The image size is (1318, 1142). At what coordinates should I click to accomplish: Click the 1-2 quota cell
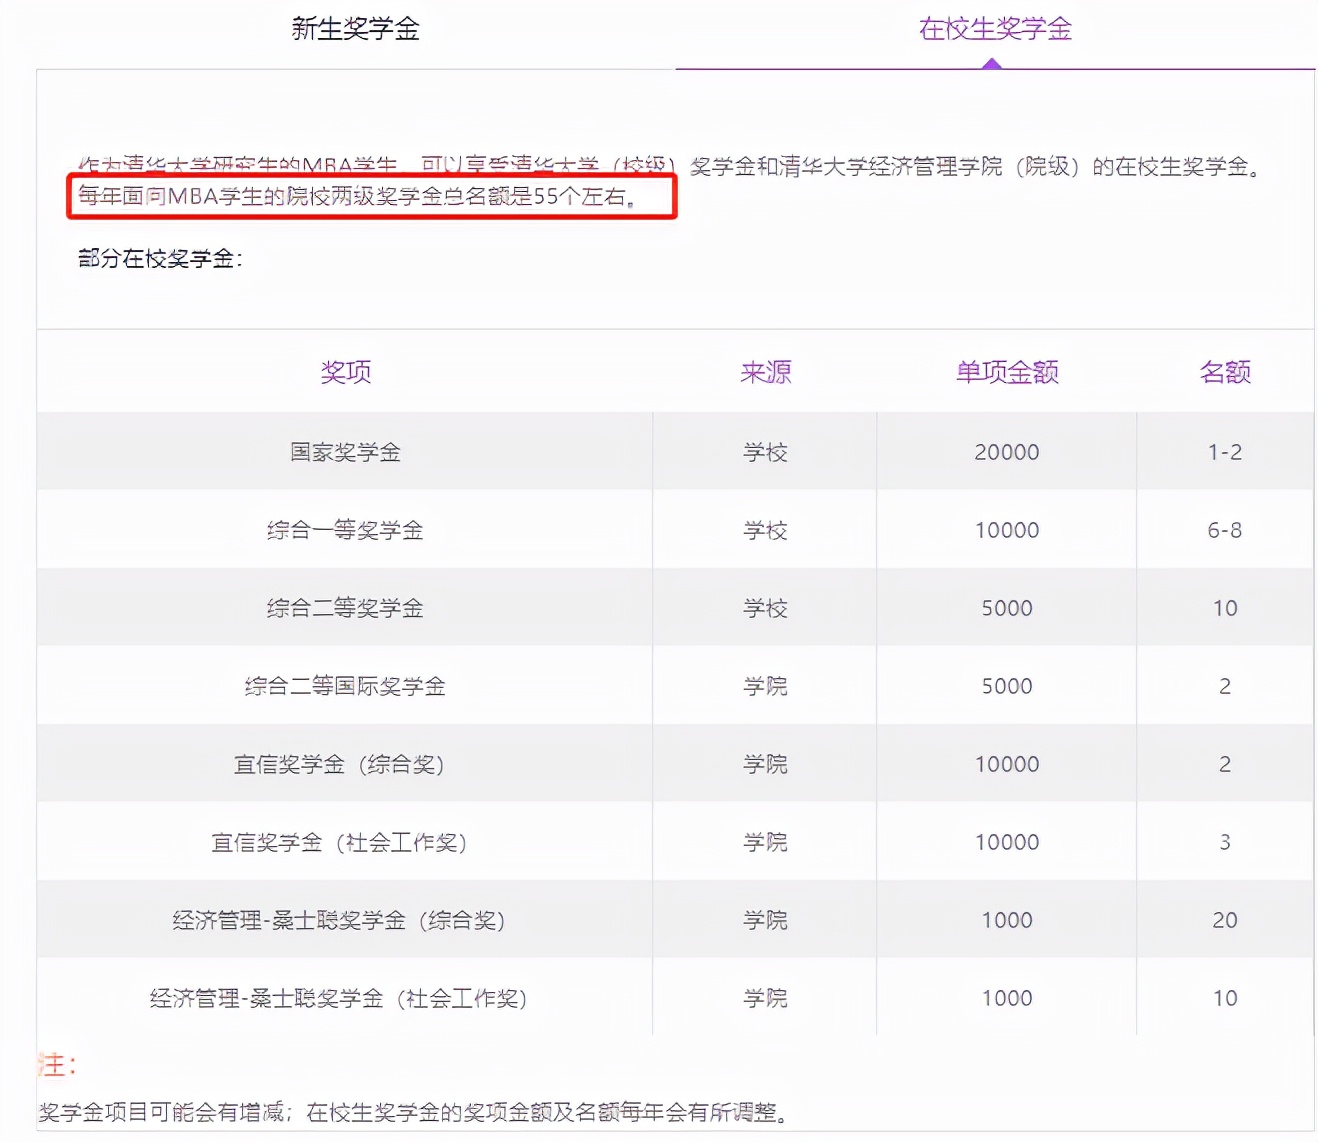pos(1224,451)
